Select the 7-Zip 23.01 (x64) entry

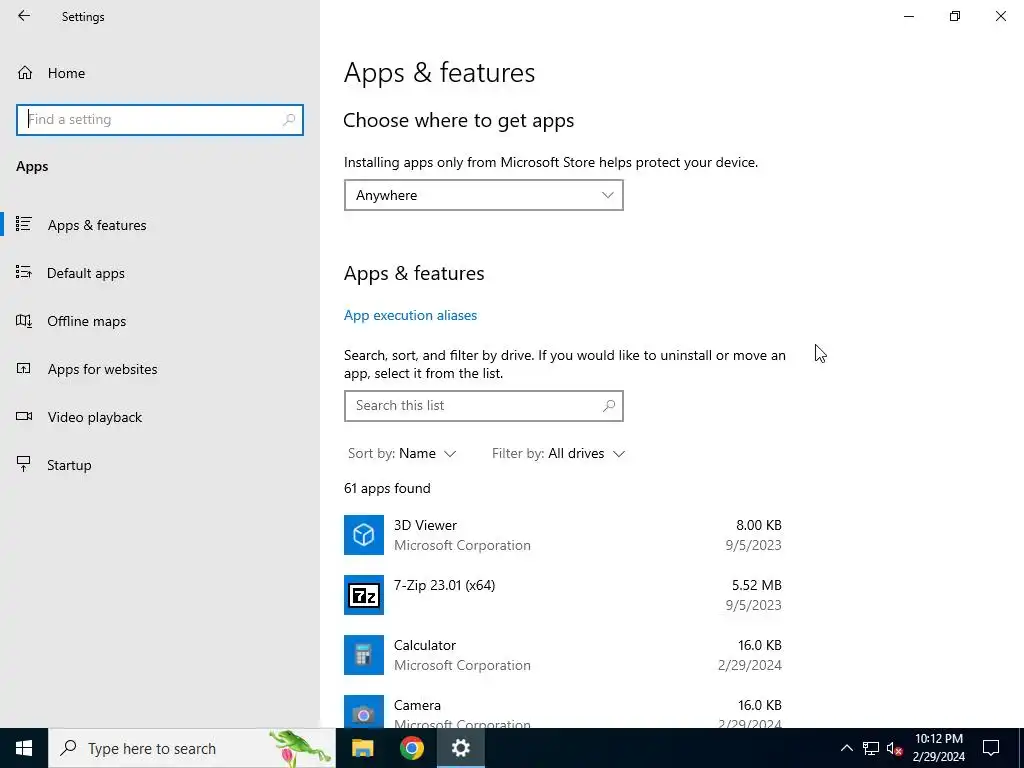click(x=444, y=585)
